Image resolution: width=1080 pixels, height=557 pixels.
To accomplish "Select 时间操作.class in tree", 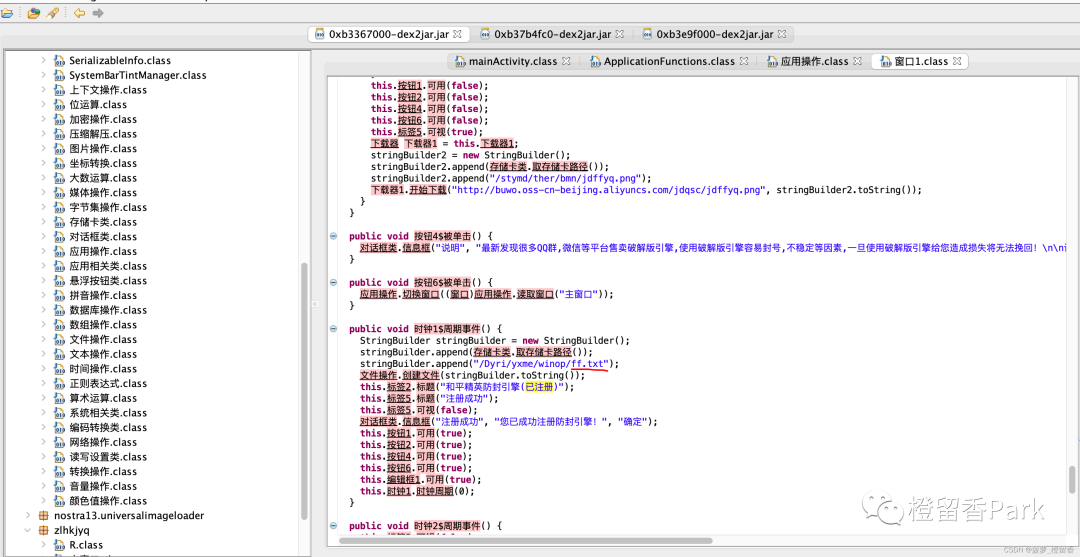I will [x=103, y=368].
